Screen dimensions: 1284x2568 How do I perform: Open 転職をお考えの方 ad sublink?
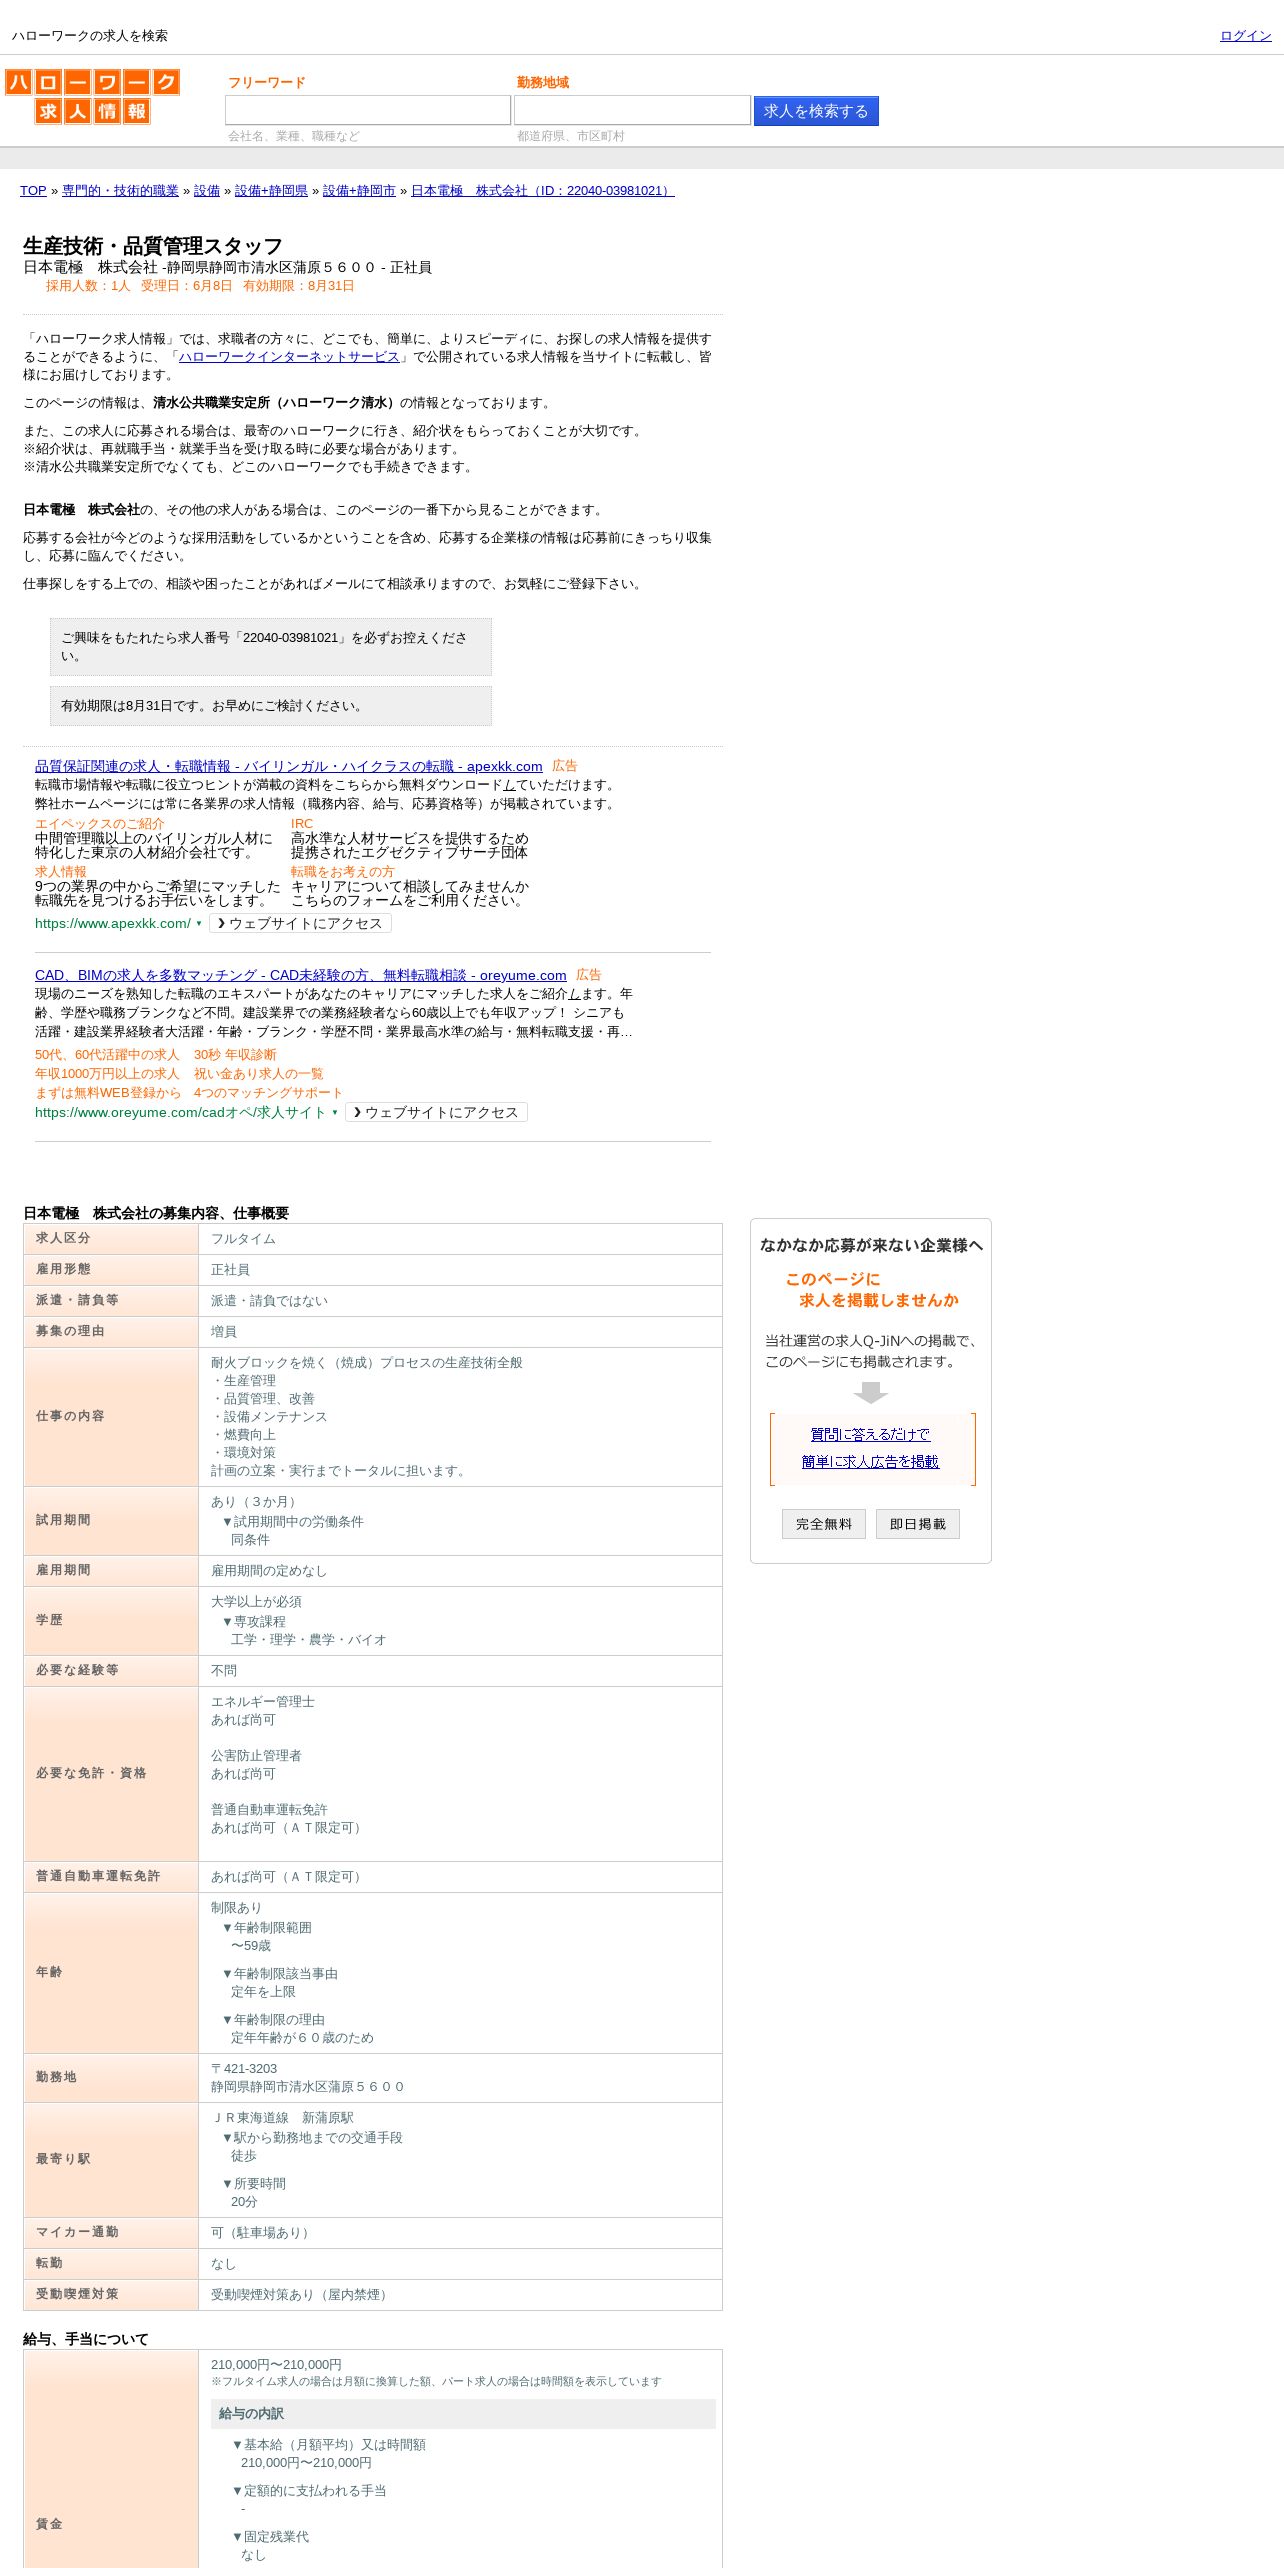(x=342, y=872)
